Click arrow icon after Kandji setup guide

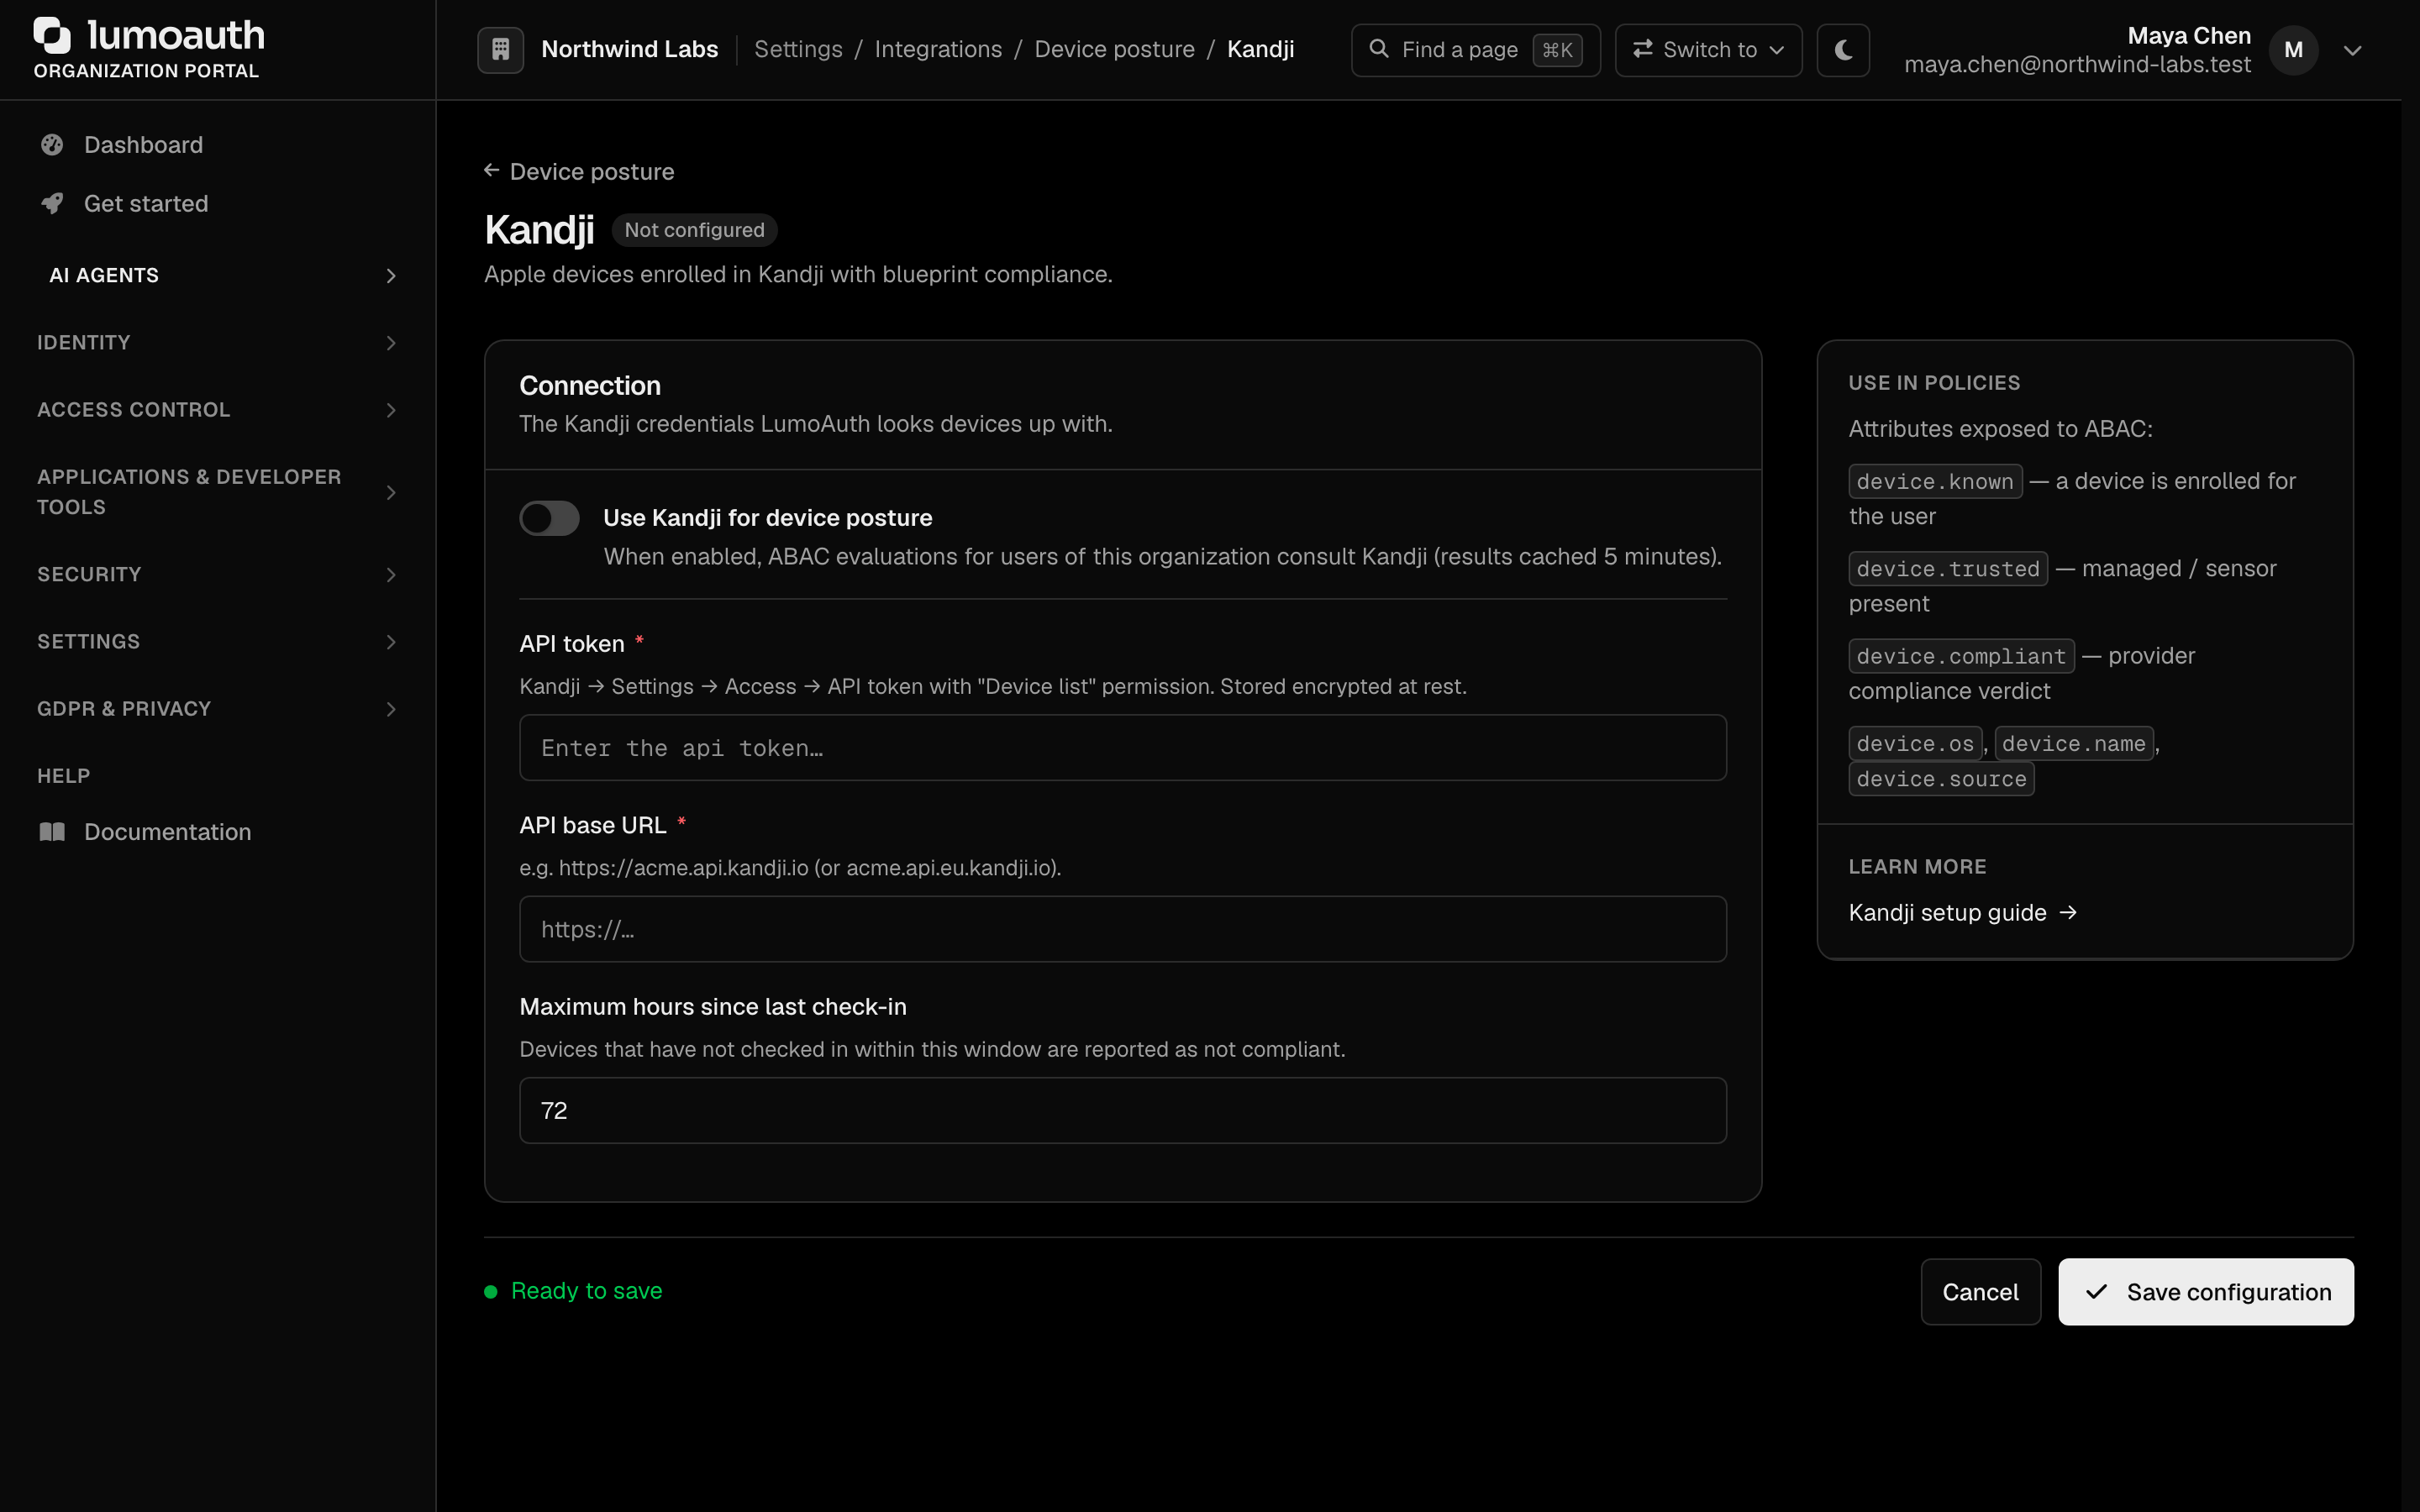point(2068,913)
